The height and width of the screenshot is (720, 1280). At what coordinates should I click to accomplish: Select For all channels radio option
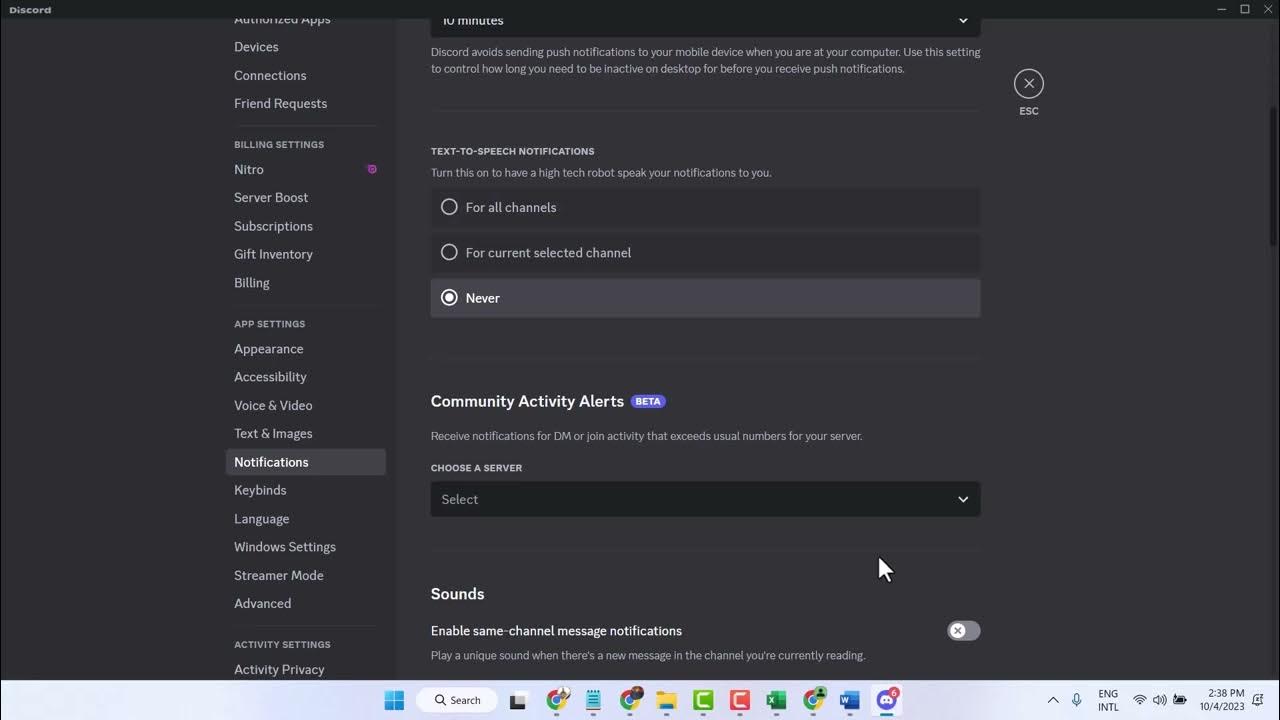coord(705,207)
